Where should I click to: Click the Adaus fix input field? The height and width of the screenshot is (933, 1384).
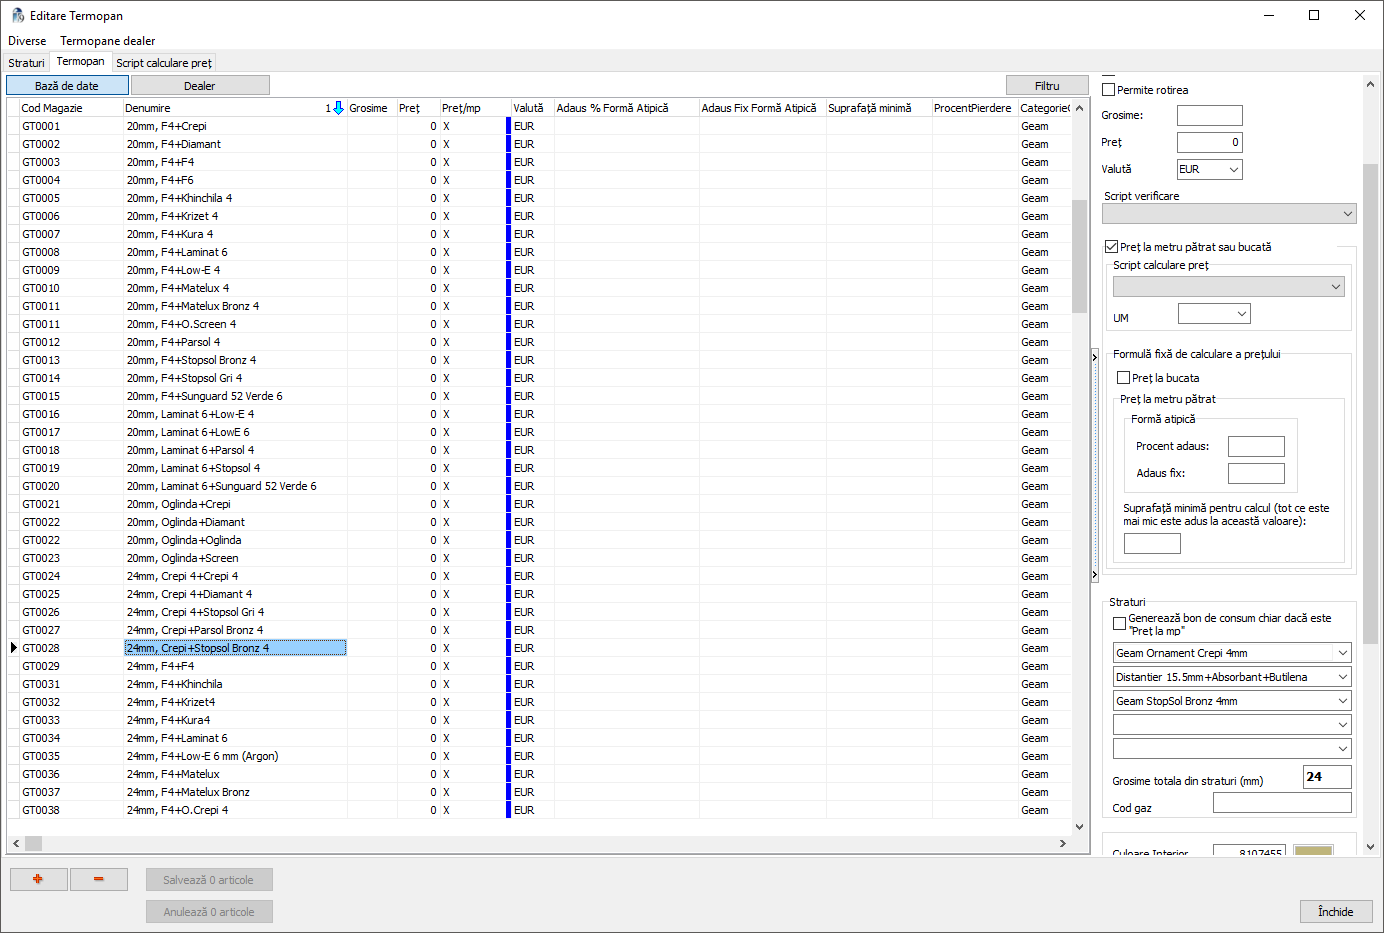[x=1256, y=474]
